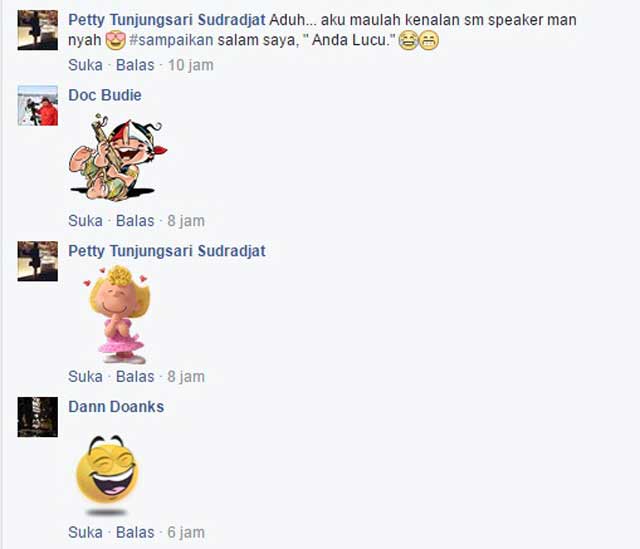640x549 pixels.
Task: Click Dann Doanks' dark profile picture
Action: click(x=38, y=417)
